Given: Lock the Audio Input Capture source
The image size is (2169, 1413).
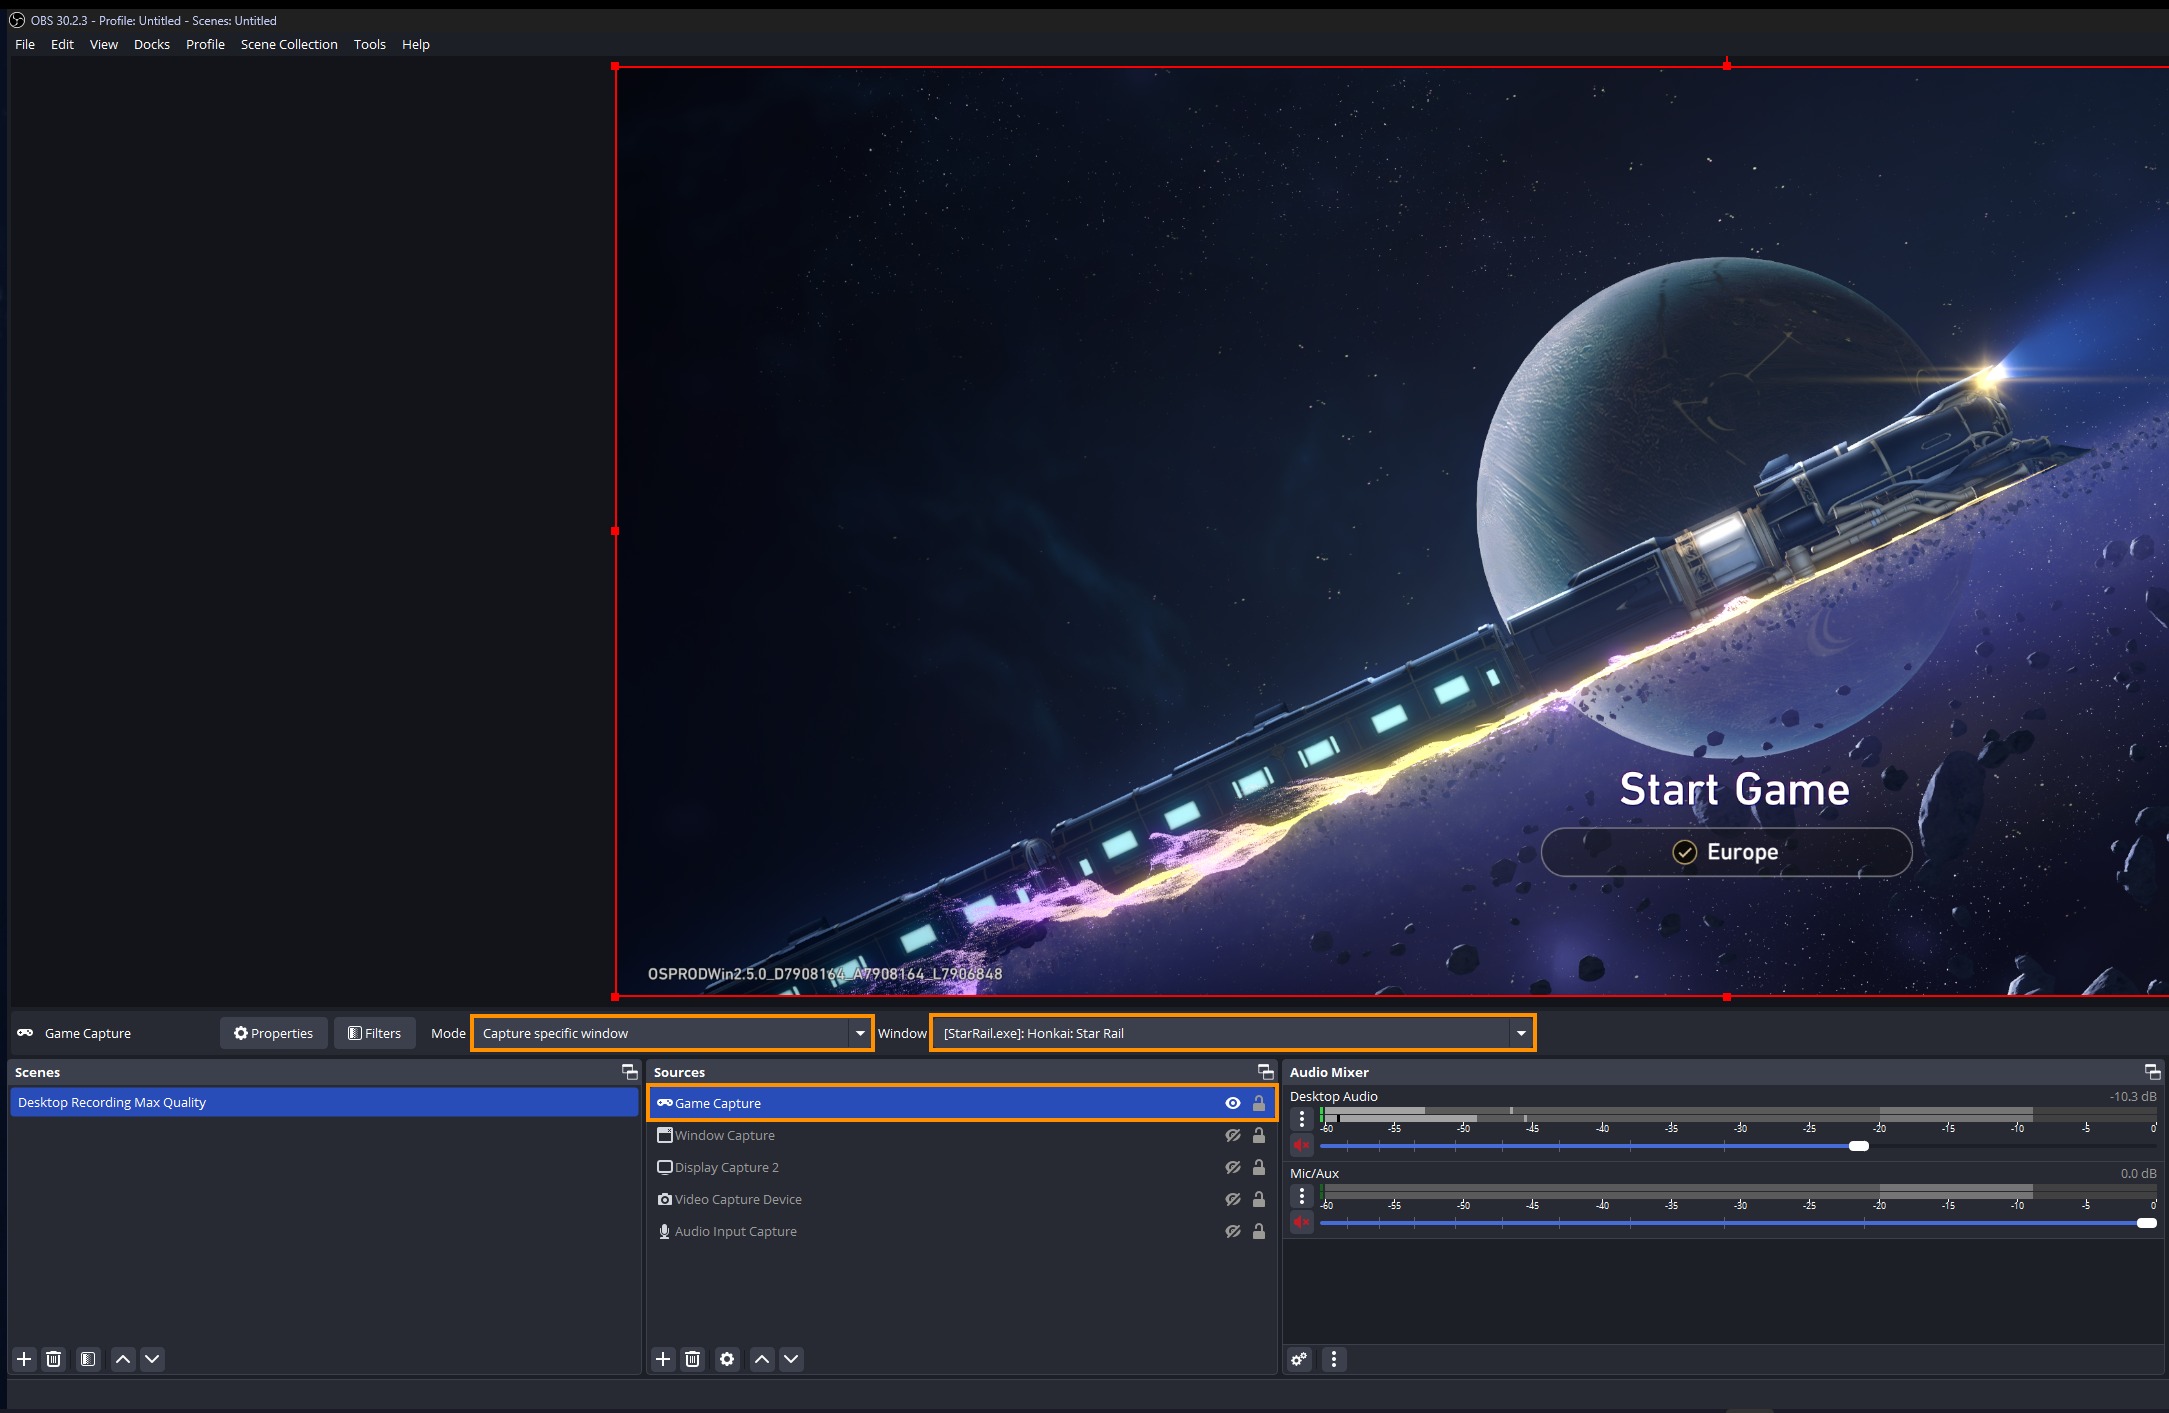Looking at the screenshot, I should tap(1259, 1231).
